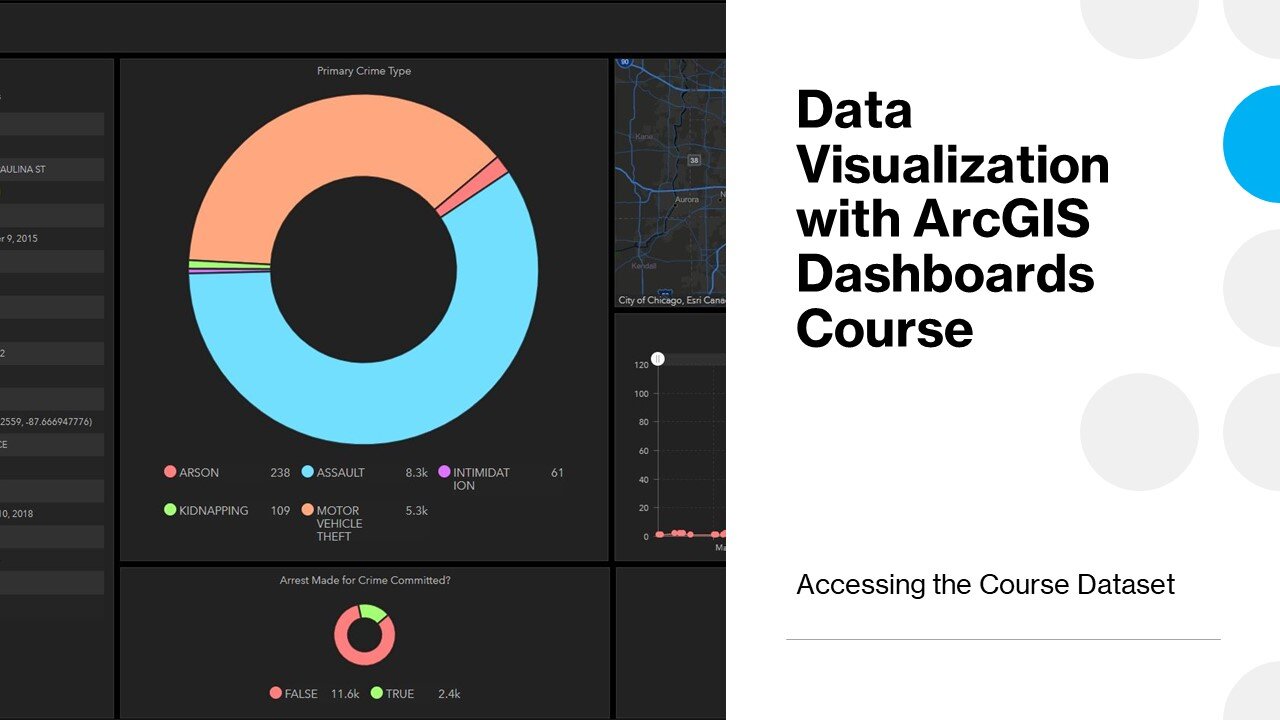Click the KIDNAPPING legend color dot
Viewport: 1280px width, 720px height.
pos(170,510)
